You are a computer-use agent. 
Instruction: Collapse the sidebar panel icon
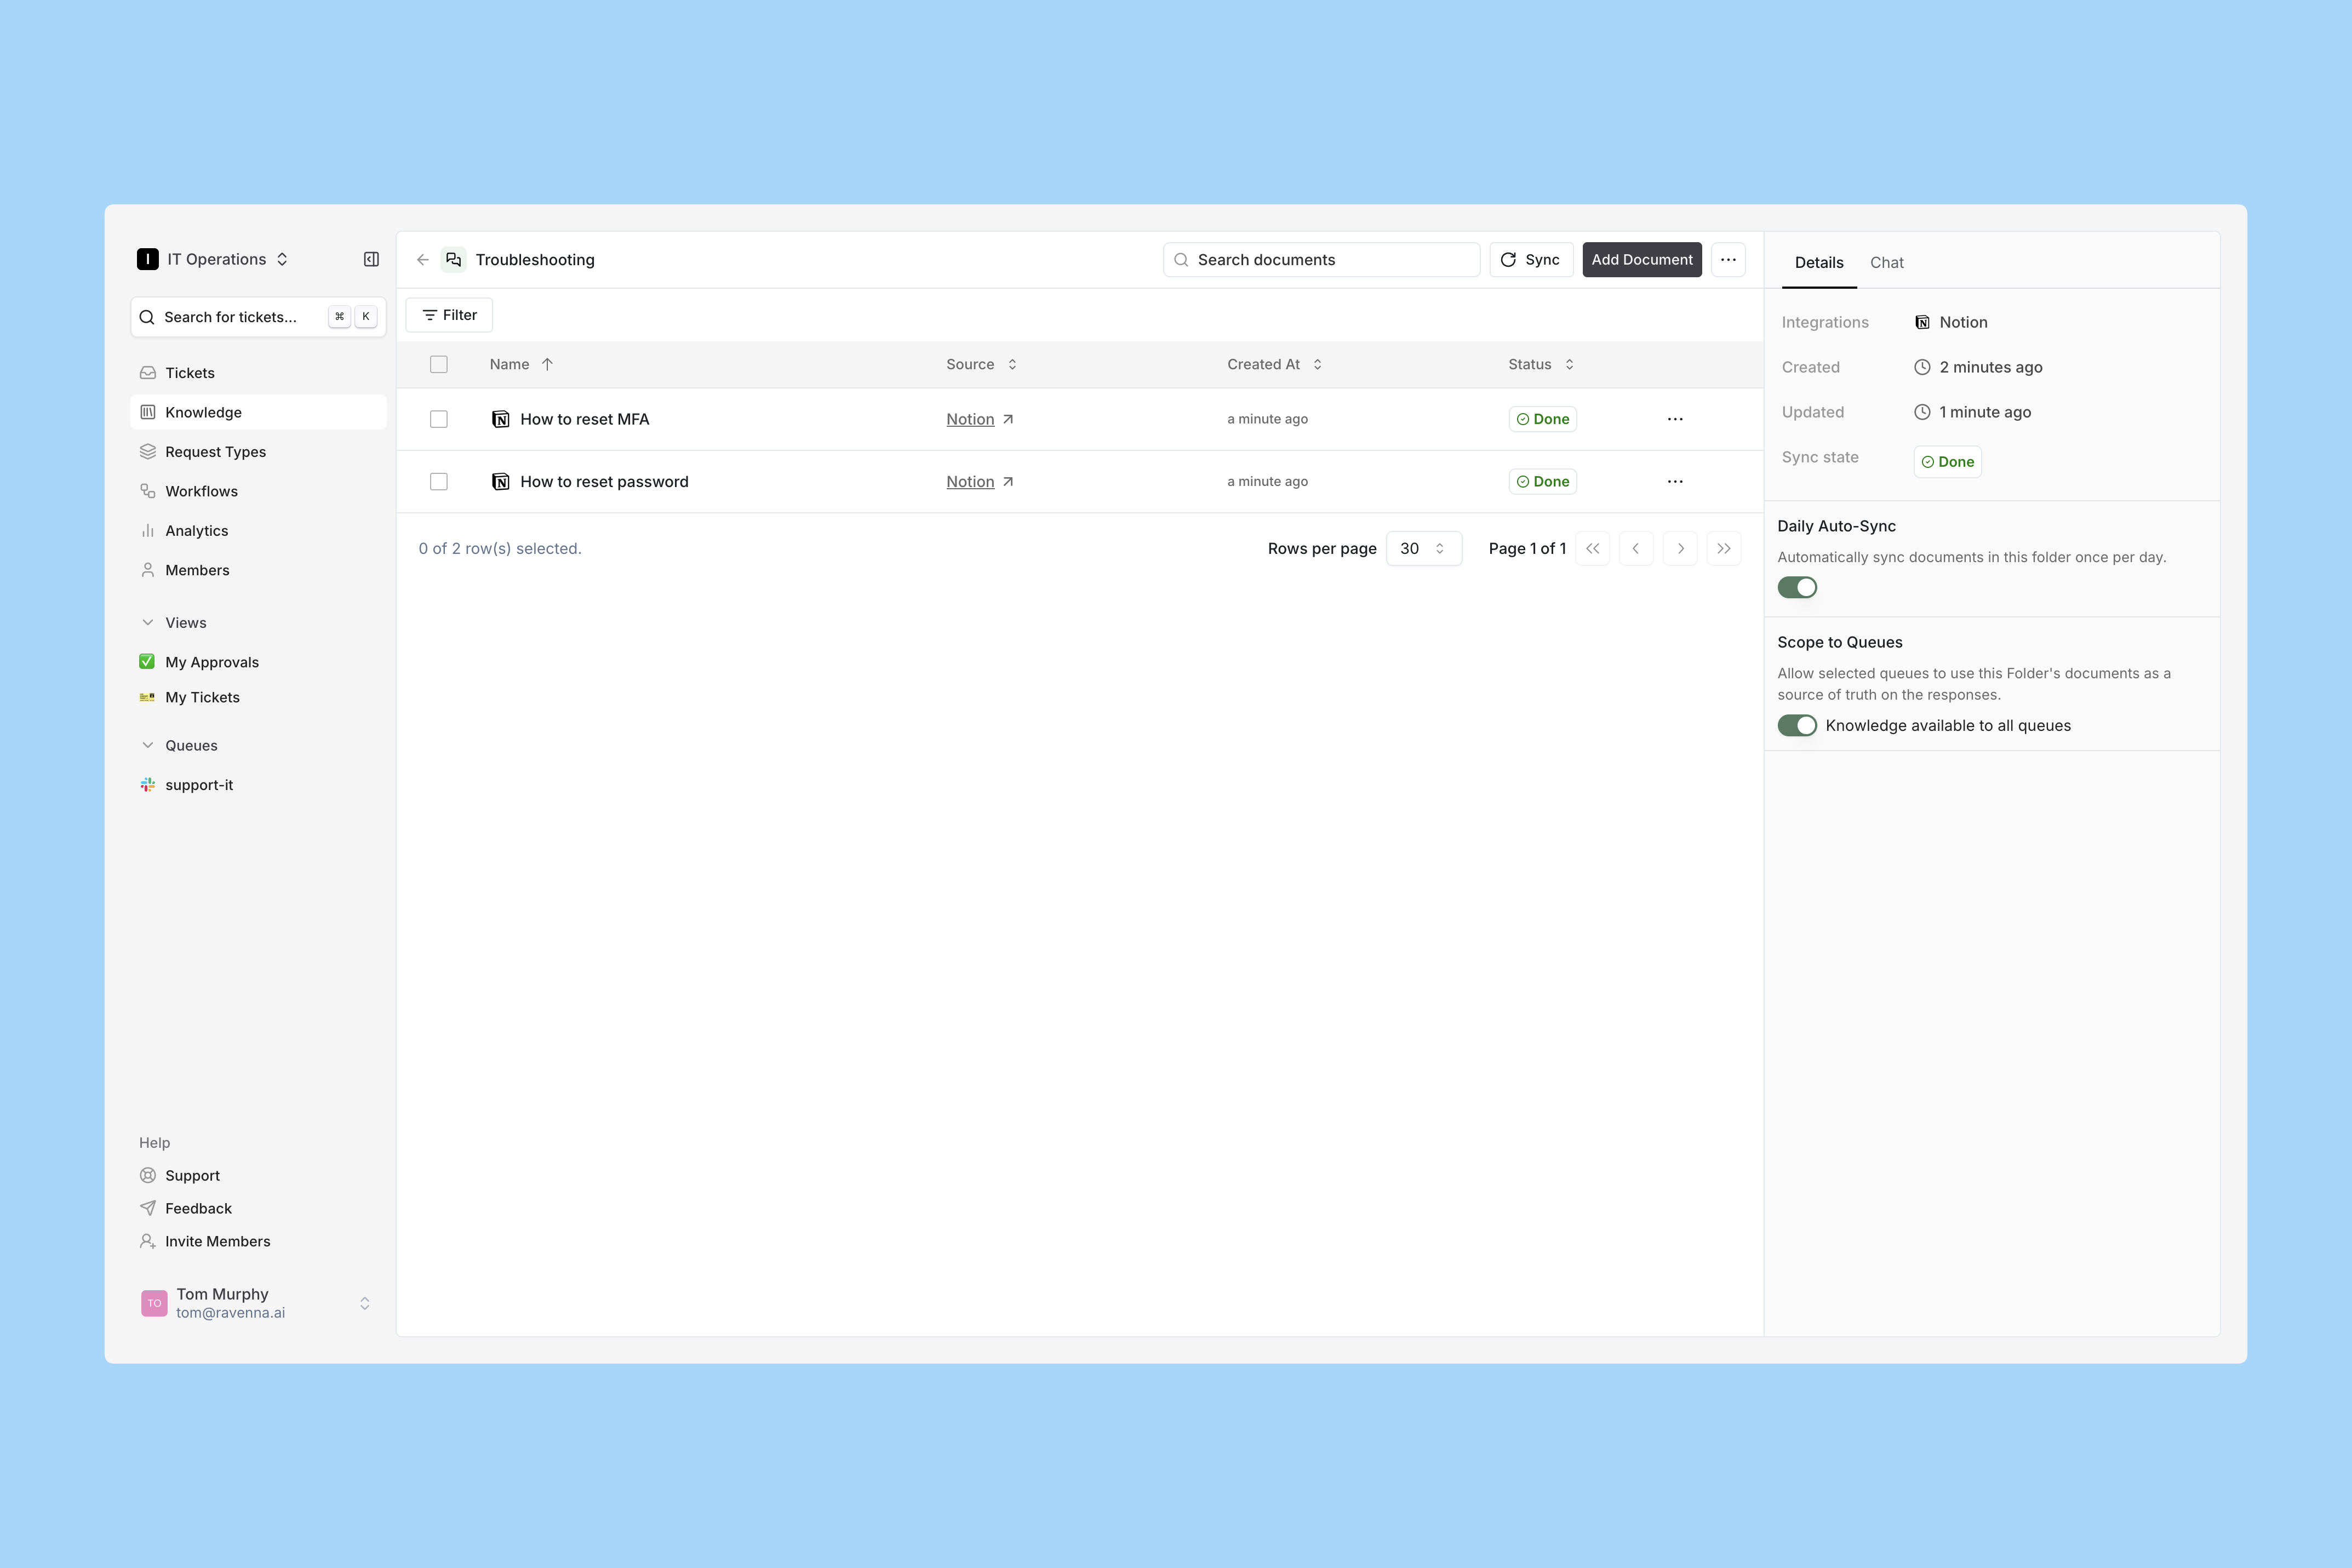[x=371, y=259]
